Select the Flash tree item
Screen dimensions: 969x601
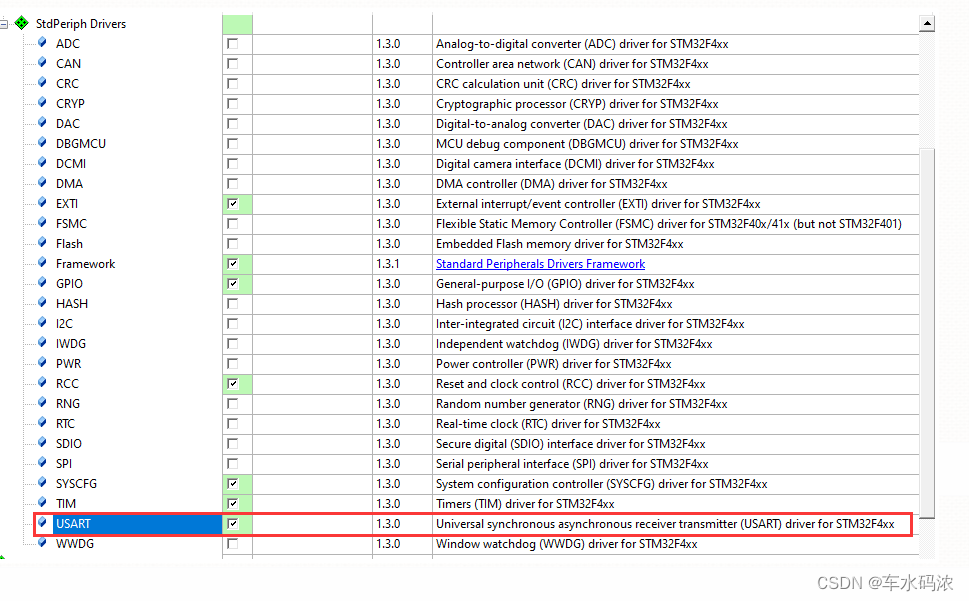coord(69,243)
